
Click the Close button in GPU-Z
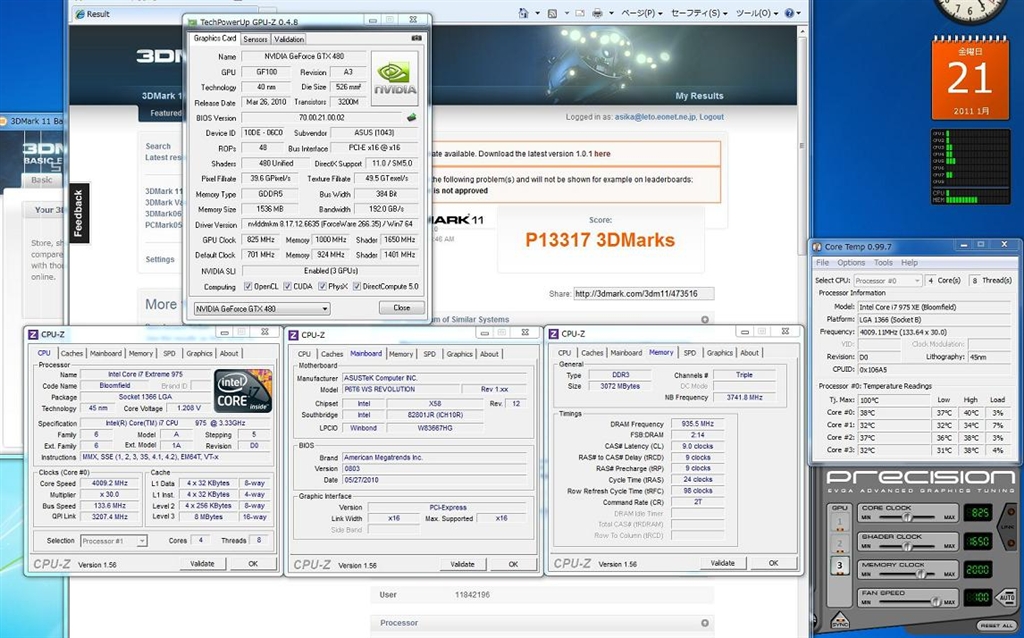(x=402, y=308)
